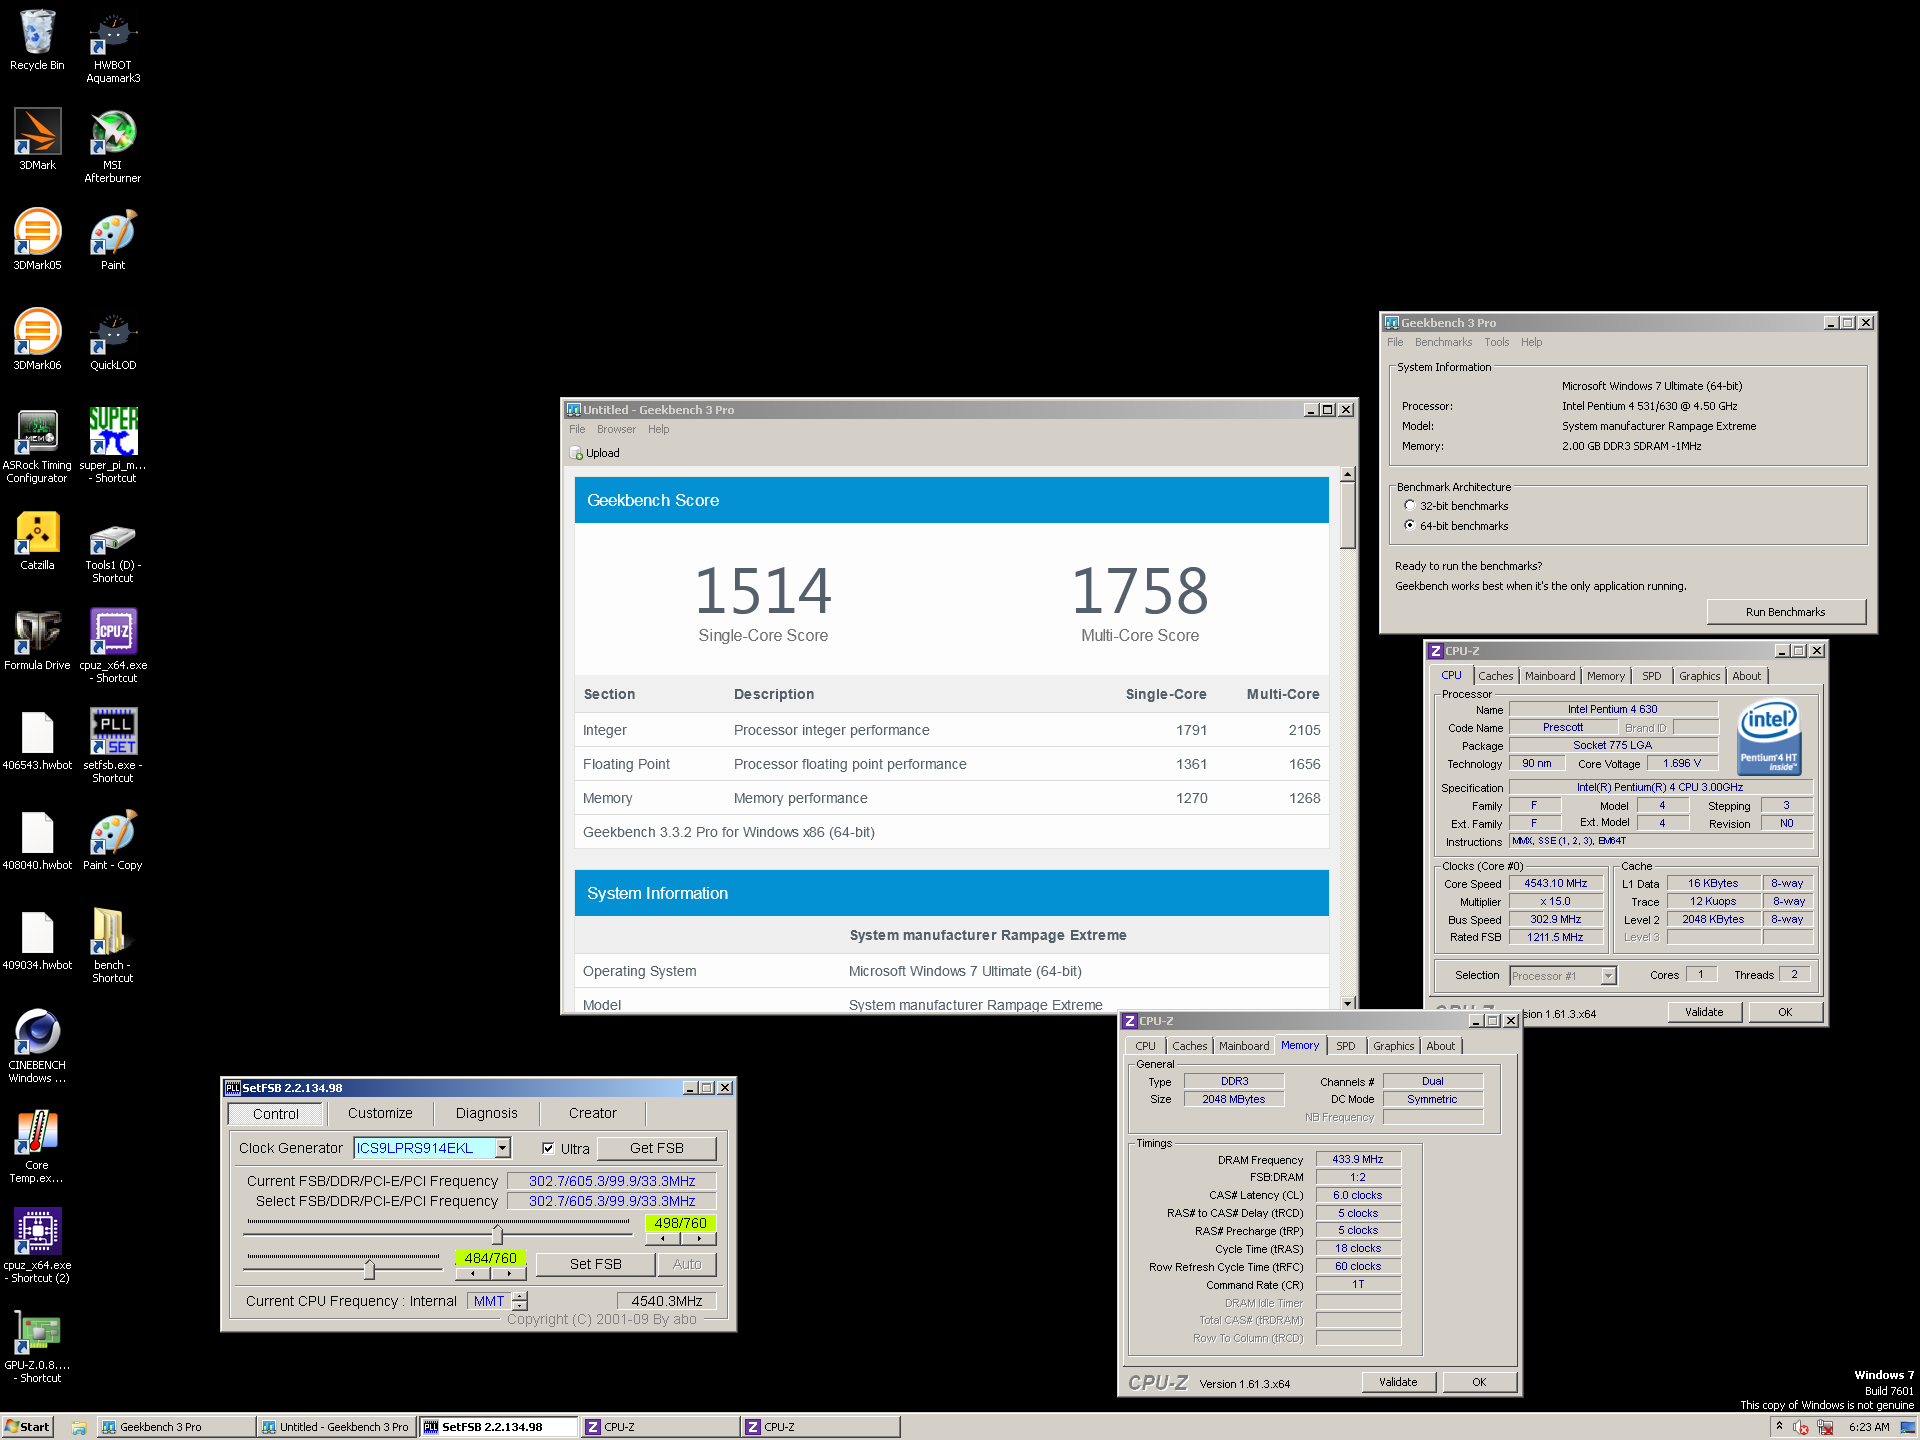Switch to the Creator tab in SetFSB
Screen dimensions: 1920x1440
[592, 1113]
